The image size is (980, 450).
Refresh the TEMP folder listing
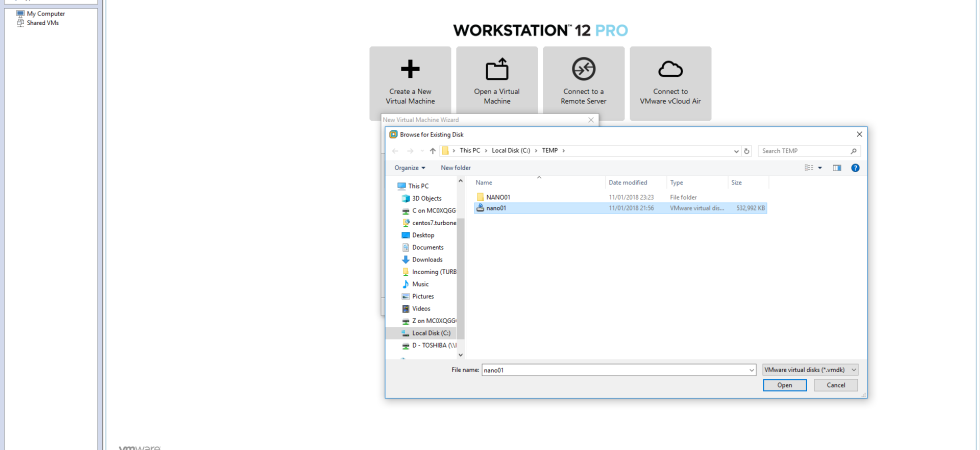[x=746, y=151]
